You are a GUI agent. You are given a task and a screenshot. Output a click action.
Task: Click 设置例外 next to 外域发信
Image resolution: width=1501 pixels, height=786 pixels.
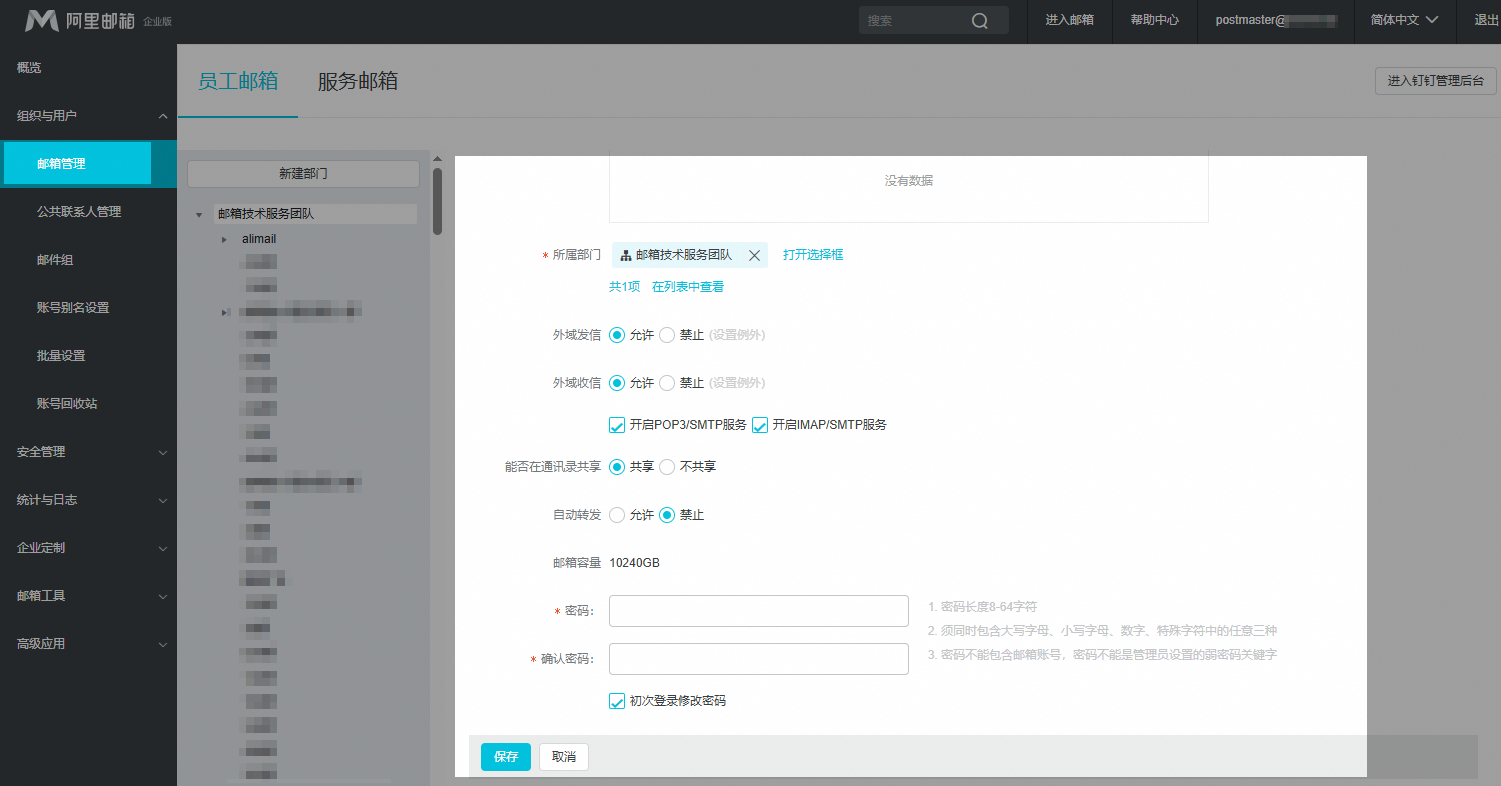tap(737, 335)
